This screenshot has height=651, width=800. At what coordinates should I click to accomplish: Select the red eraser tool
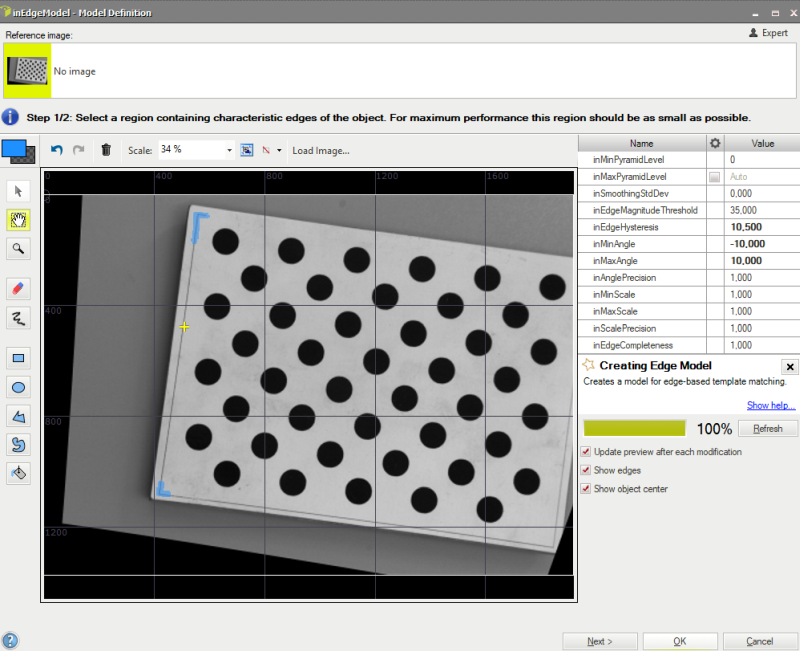point(18,289)
